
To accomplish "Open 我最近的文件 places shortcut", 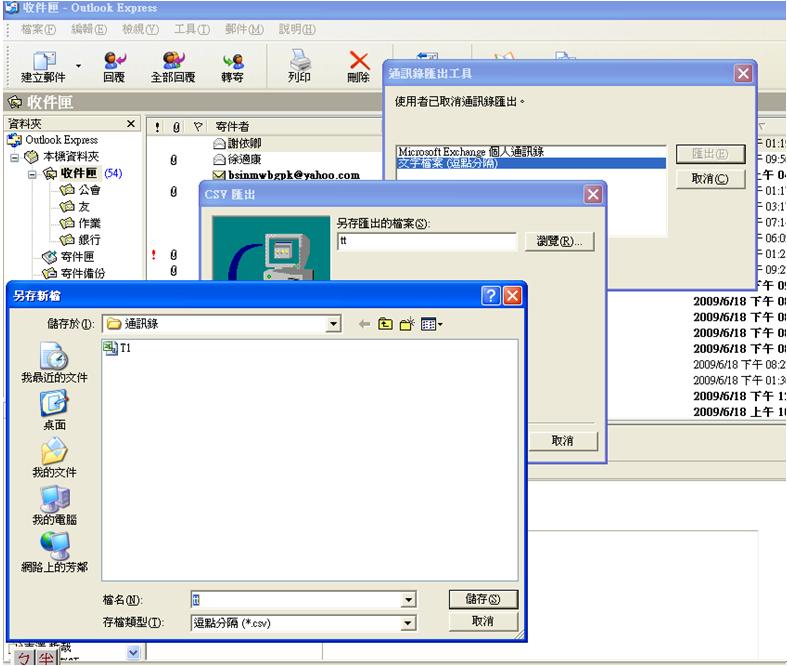I will [x=54, y=363].
